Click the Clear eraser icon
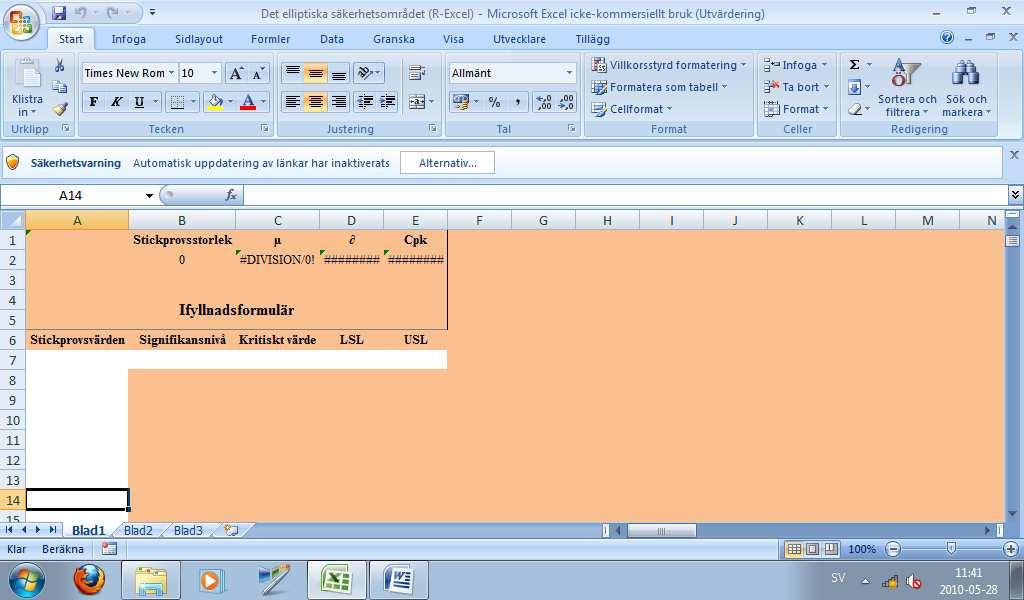Screen dimensions: 1024x600 tap(854, 109)
